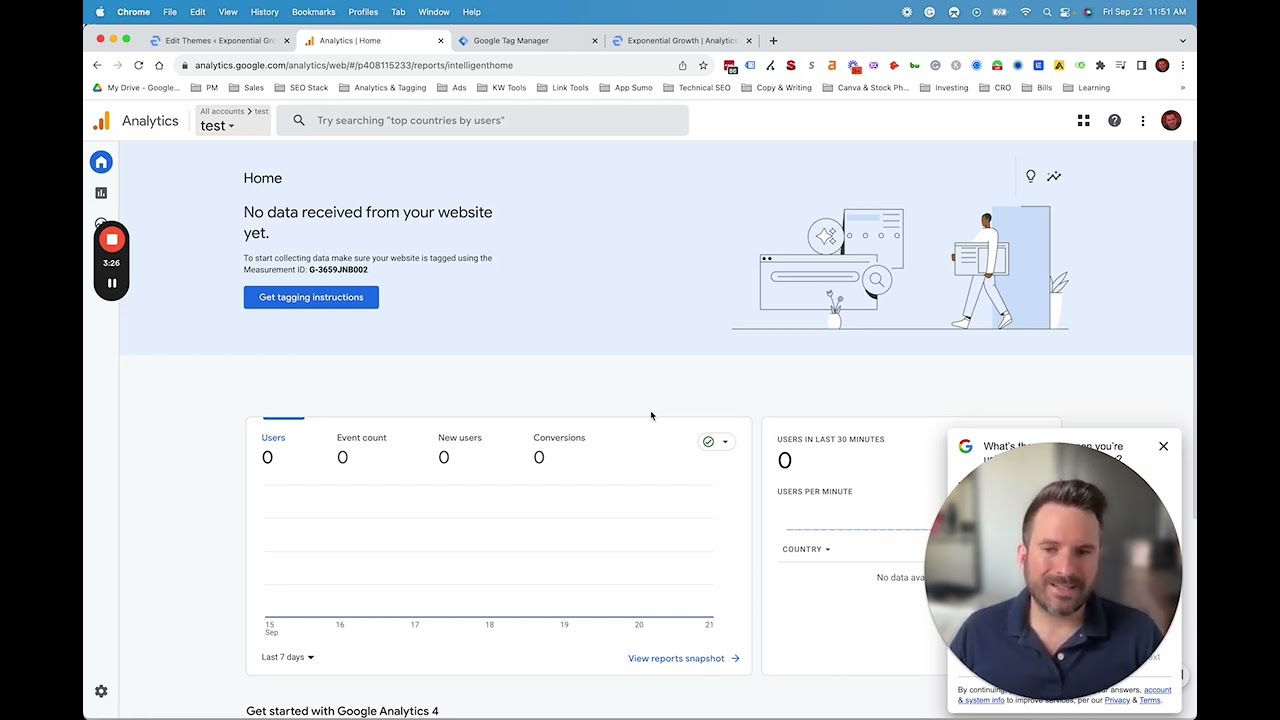Open Chrome Extensions puzzle menu
This screenshot has height=720, width=1280.
click(1100, 65)
